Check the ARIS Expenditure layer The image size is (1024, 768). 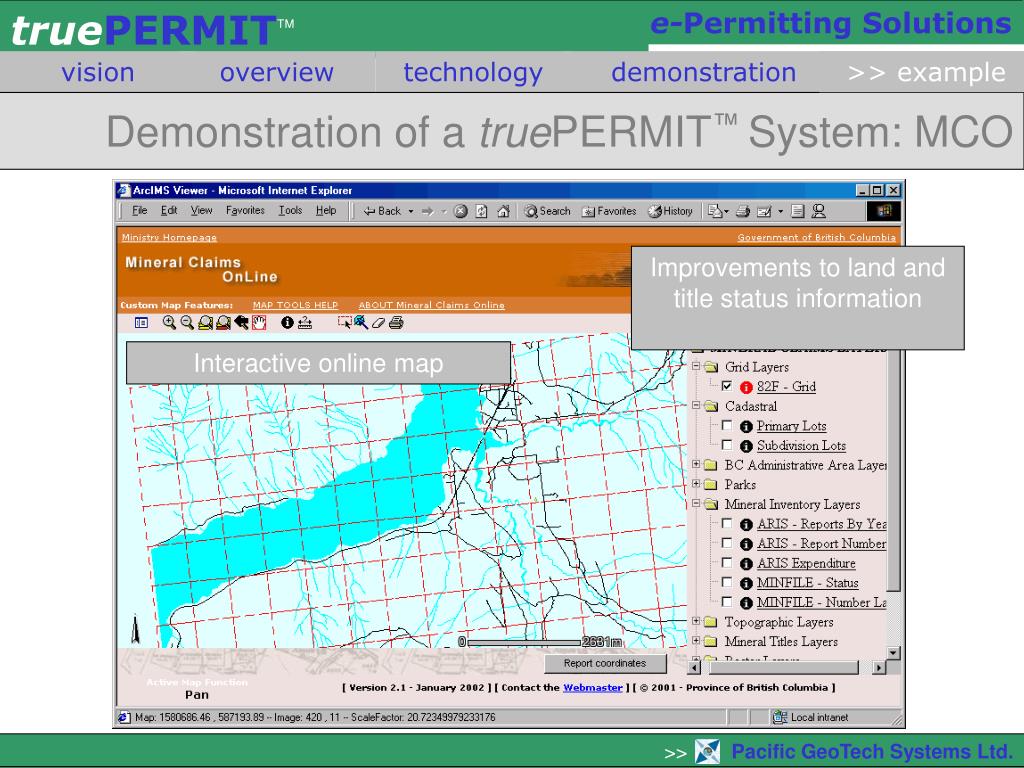[x=726, y=562]
